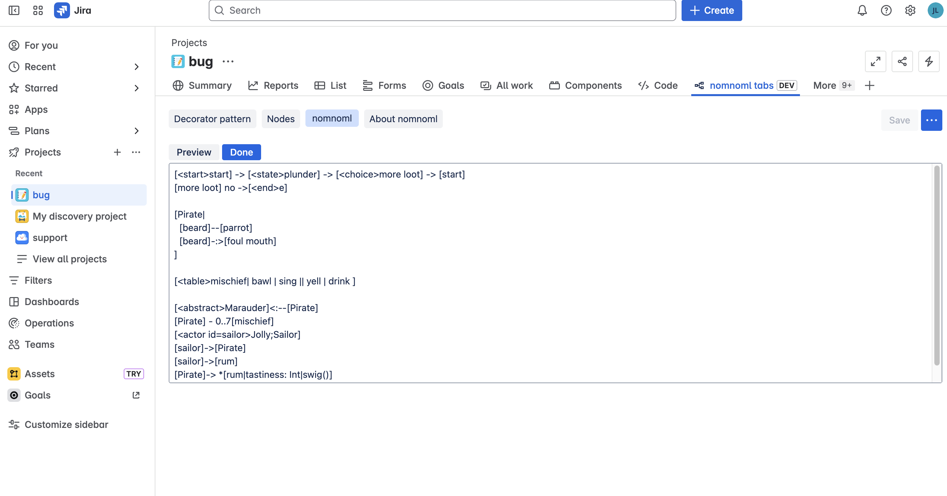Click the Preview button
The width and height of the screenshot is (947, 496).
point(194,152)
